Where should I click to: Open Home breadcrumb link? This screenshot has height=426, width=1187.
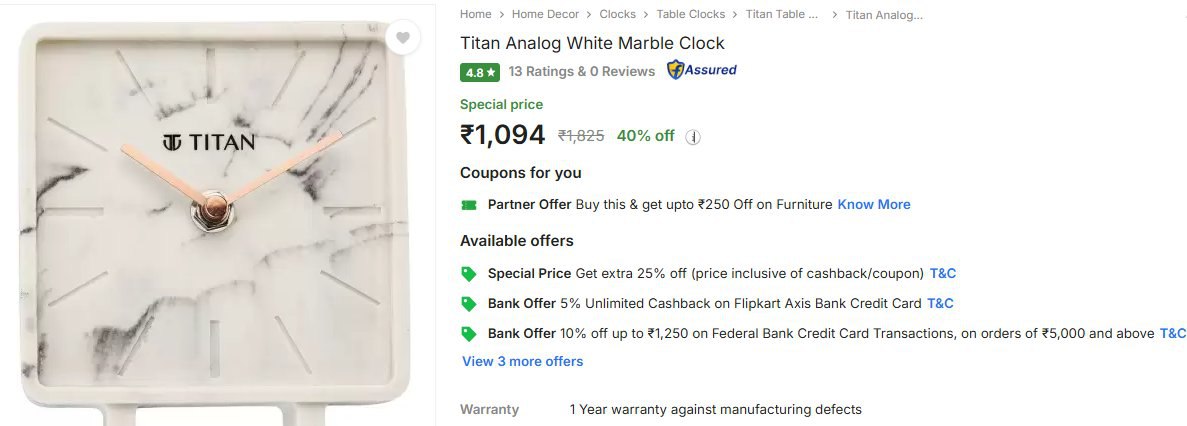[x=476, y=14]
